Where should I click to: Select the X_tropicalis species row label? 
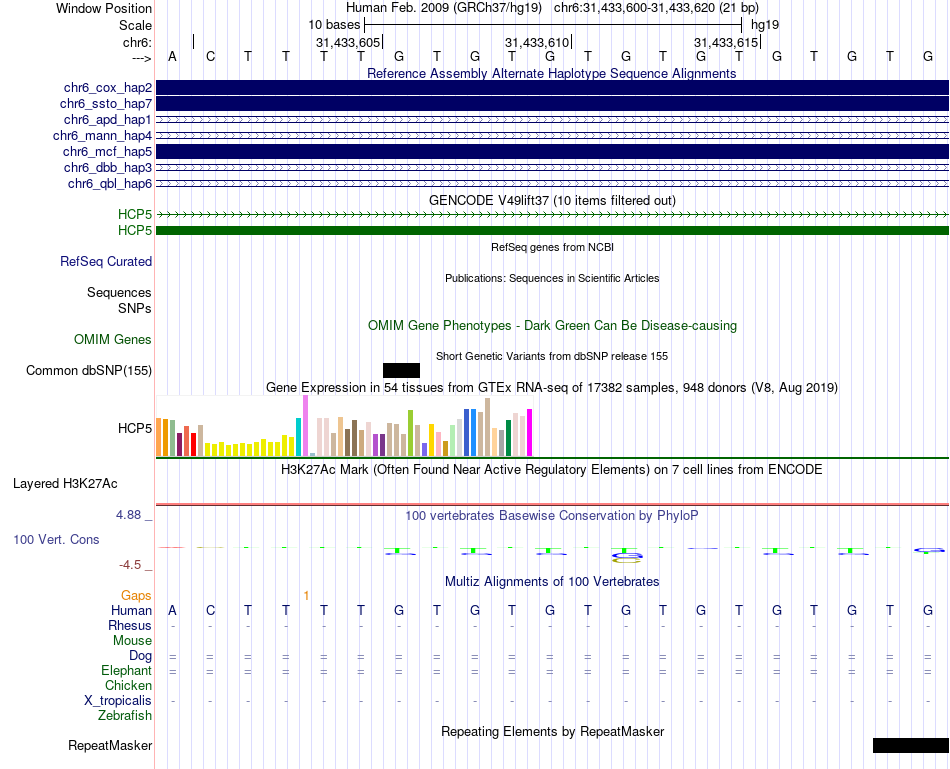point(118,701)
